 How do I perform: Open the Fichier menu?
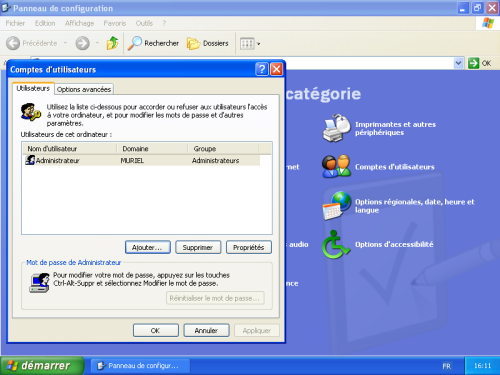15,23
